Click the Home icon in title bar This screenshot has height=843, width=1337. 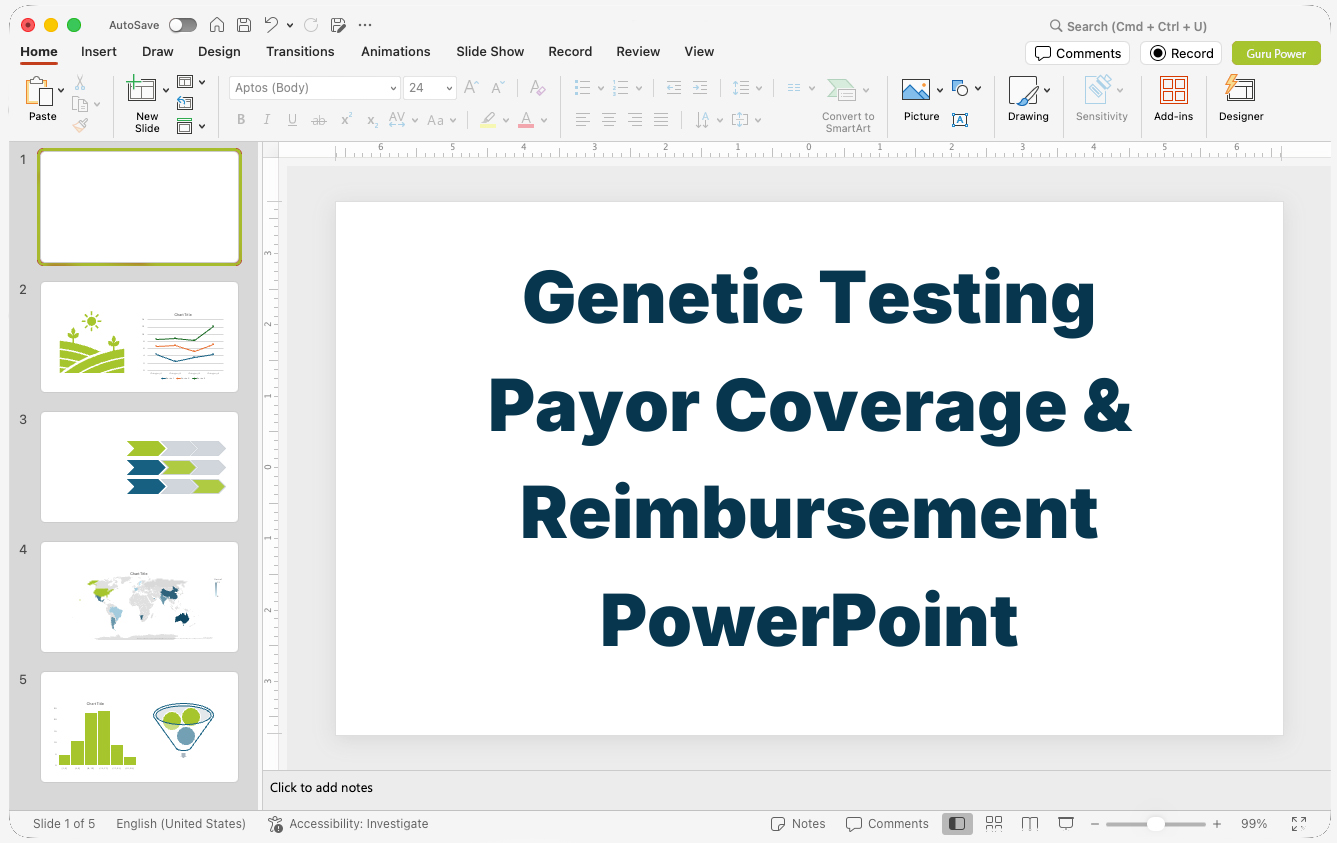(217, 25)
